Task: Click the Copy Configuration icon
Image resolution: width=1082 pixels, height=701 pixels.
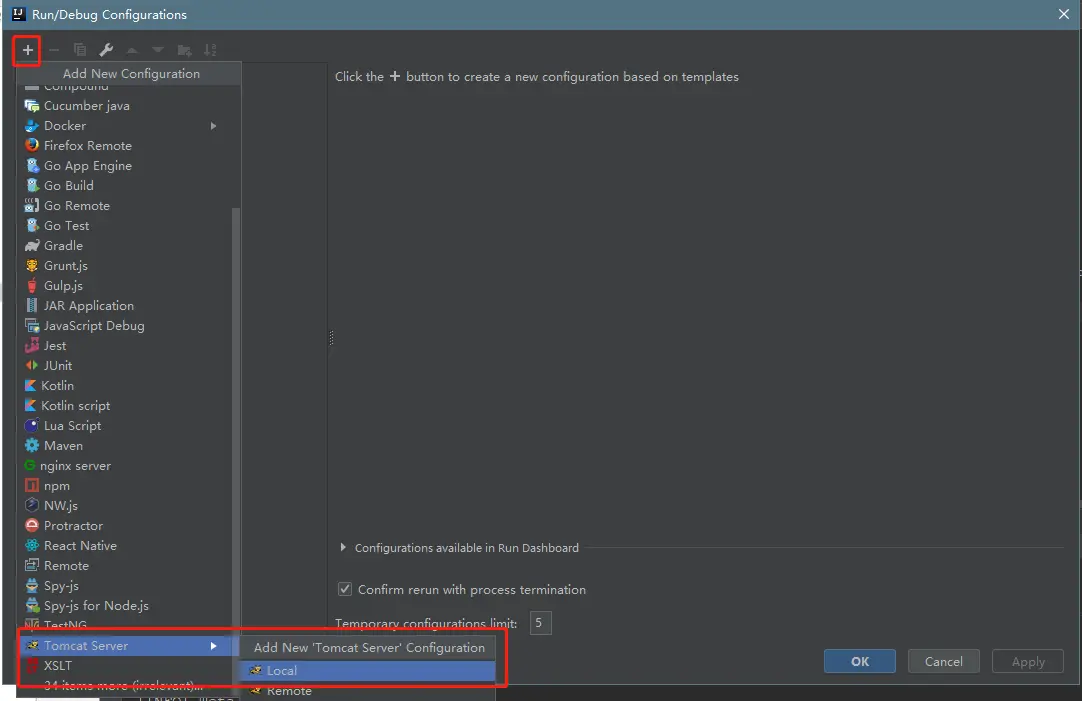Action: click(x=80, y=50)
